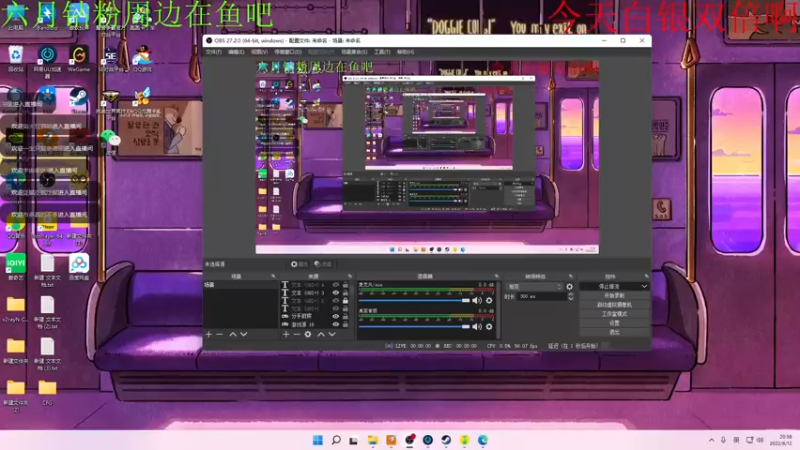Open the Steam desktop shortcut
Viewport: 800px width, 450px height.
[79, 101]
